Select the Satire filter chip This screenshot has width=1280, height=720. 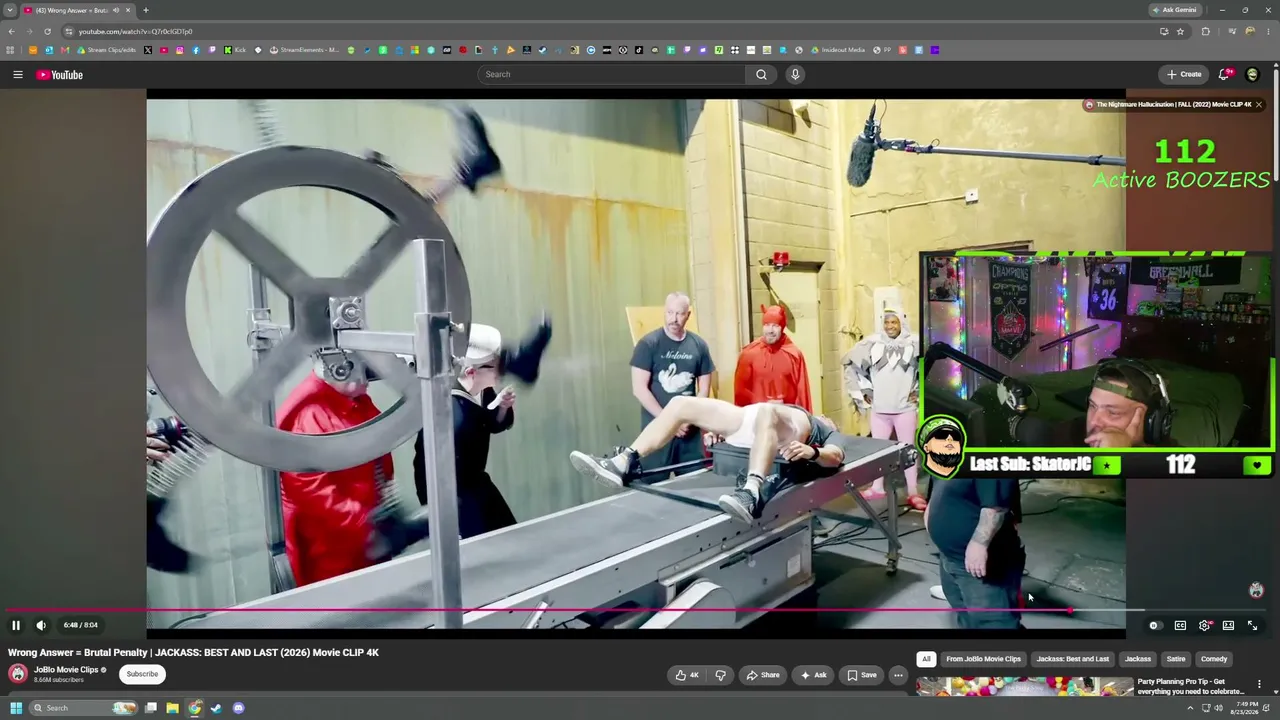pyautogui.click(x=1176, y=659)
